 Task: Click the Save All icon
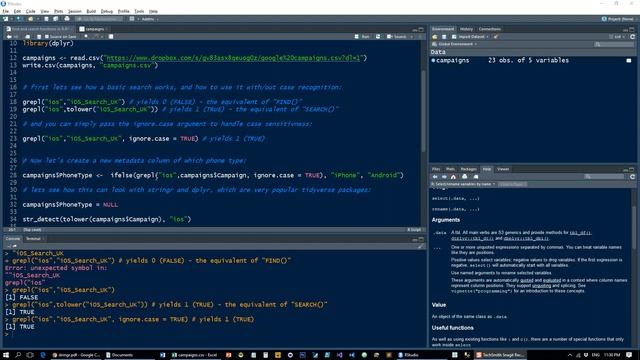[56, 19]
